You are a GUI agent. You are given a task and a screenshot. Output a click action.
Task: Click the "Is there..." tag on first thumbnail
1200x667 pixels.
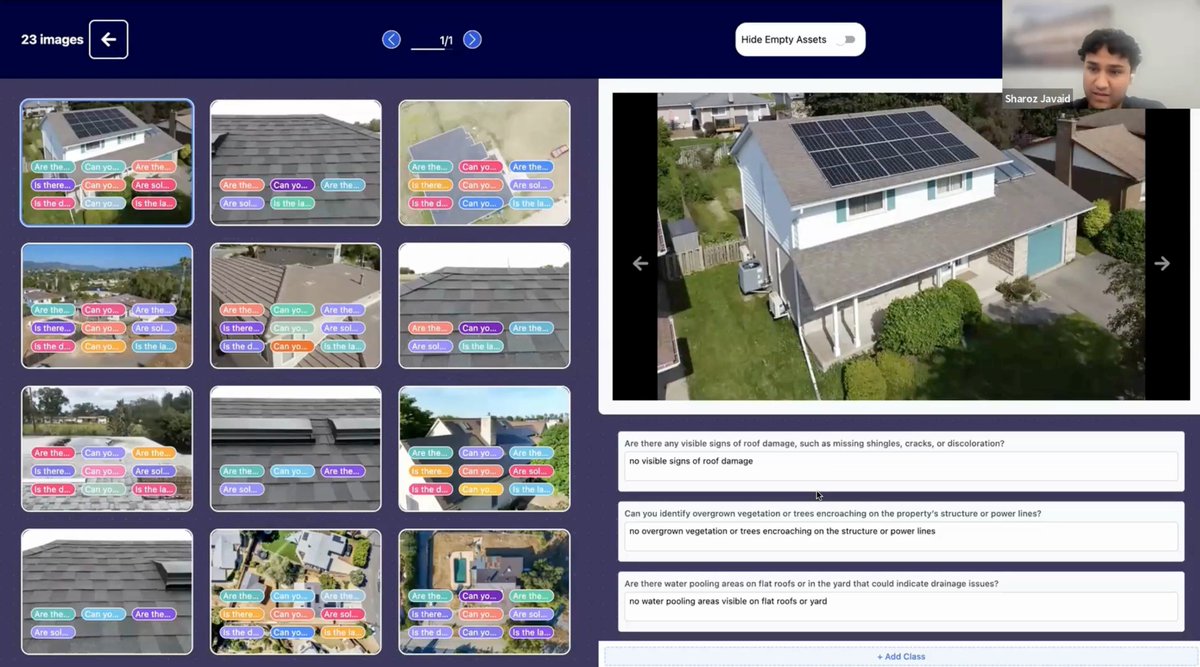coord(52,184)
